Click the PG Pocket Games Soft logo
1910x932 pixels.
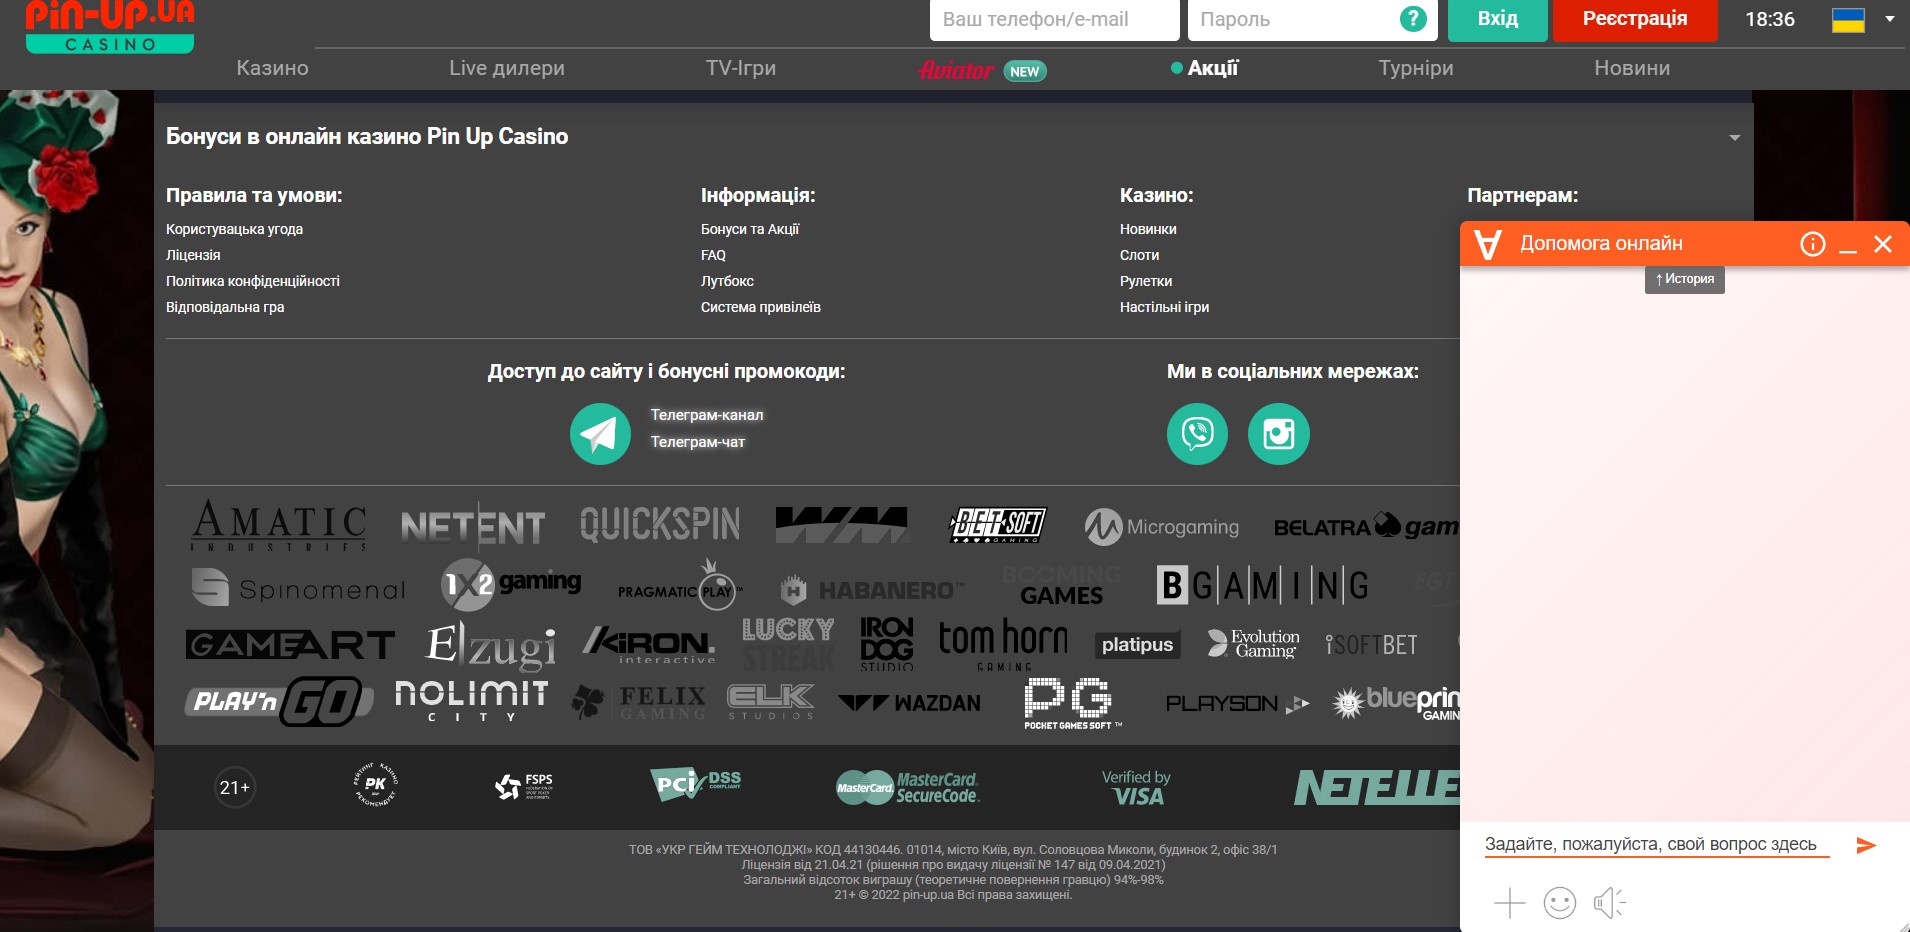[x=1073, y=704]
